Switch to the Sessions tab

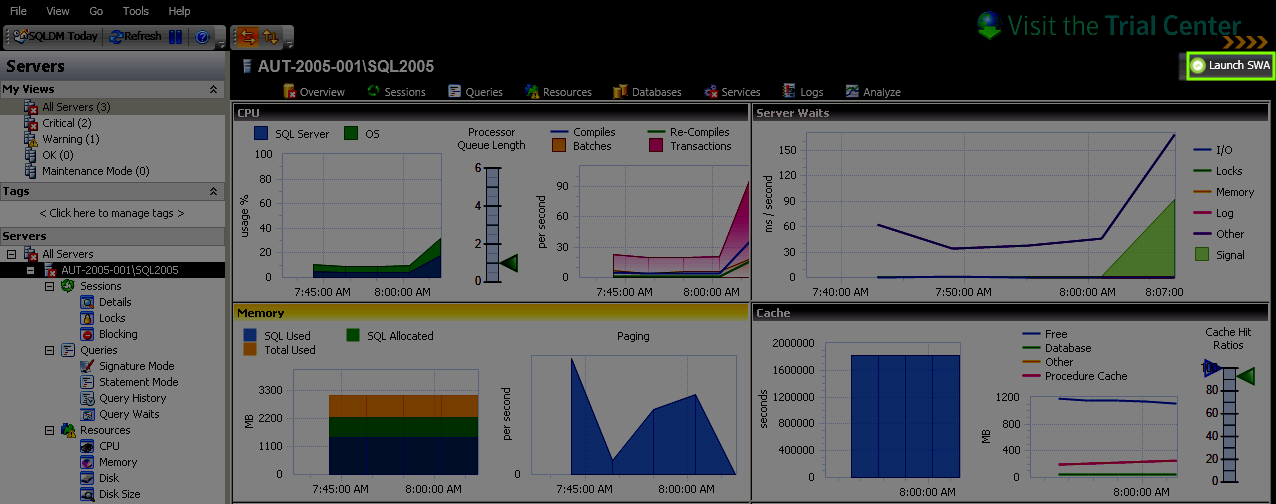396,91
